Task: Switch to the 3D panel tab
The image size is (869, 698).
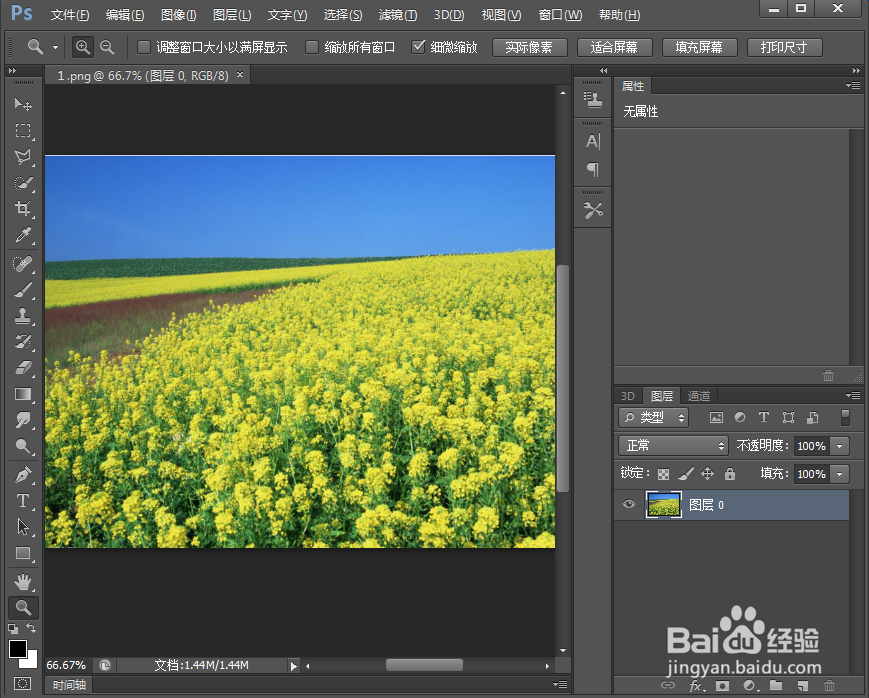Action: [628, 396]
